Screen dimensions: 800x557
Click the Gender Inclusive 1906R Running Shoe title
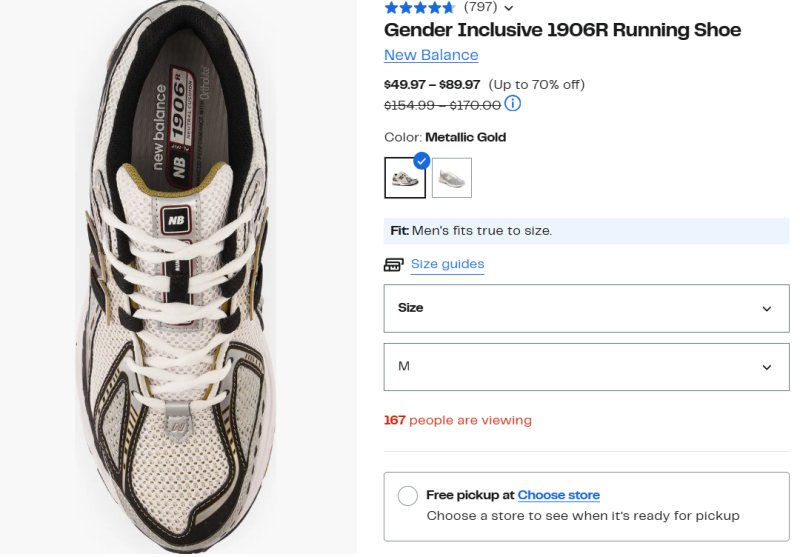(562, 30)
